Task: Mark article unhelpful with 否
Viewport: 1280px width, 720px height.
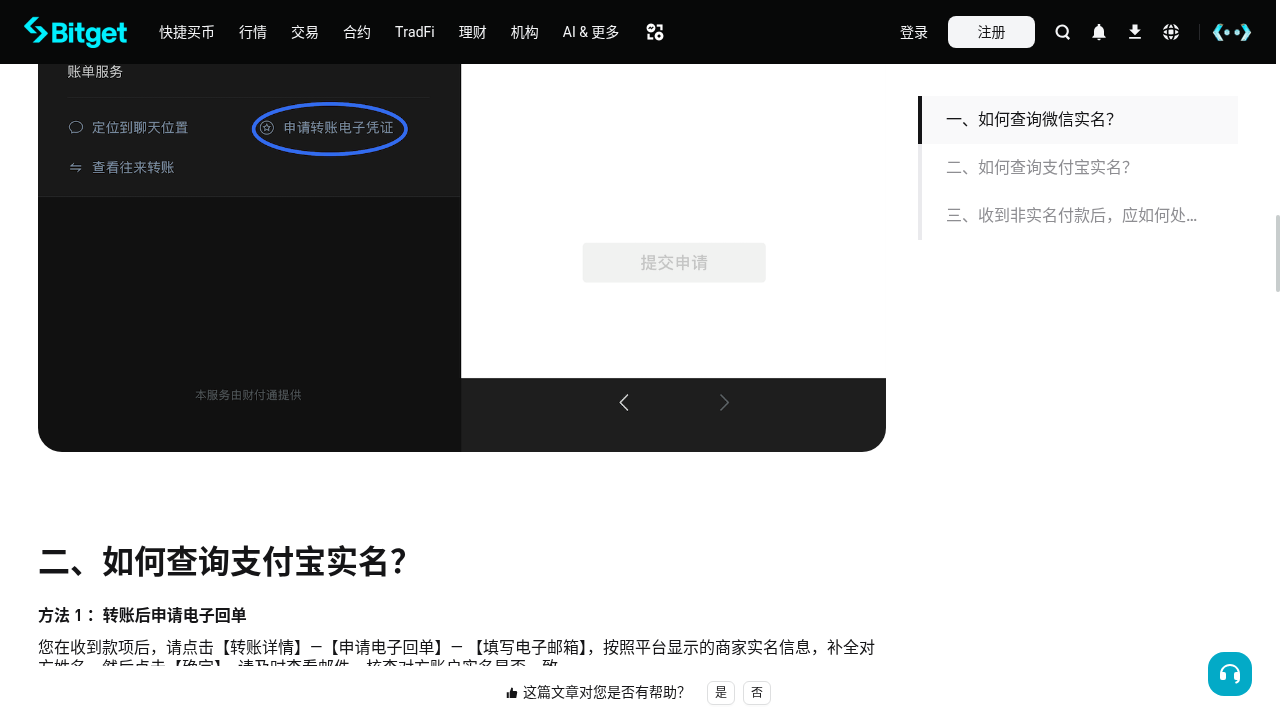Action: coord(757,693)
